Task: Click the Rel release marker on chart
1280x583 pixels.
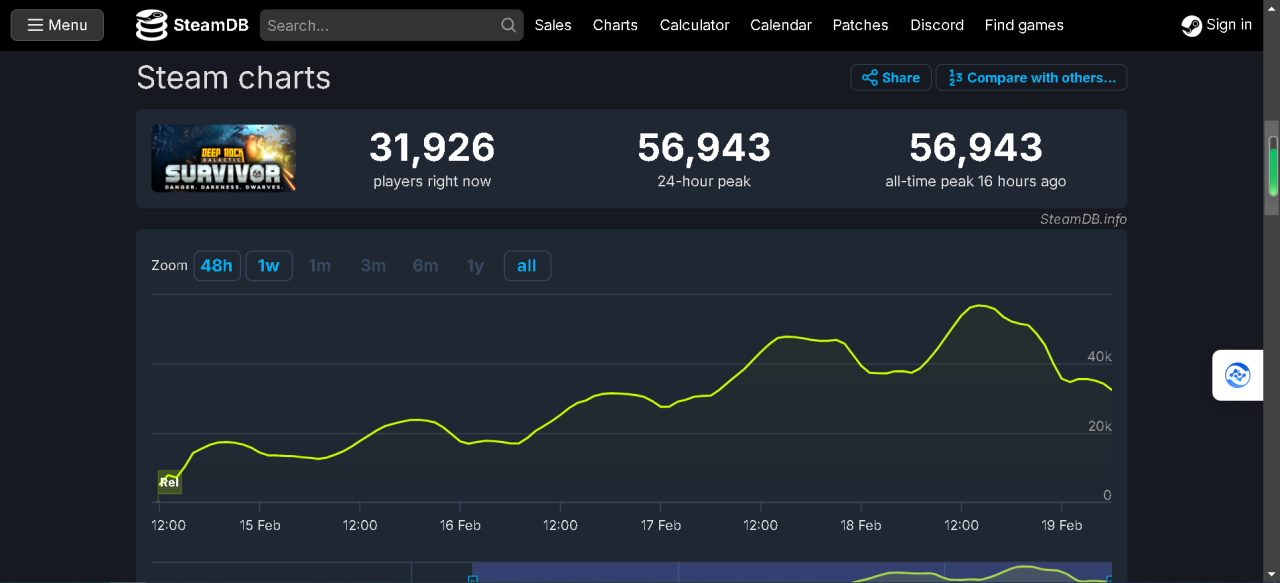Action: point(169,482)
